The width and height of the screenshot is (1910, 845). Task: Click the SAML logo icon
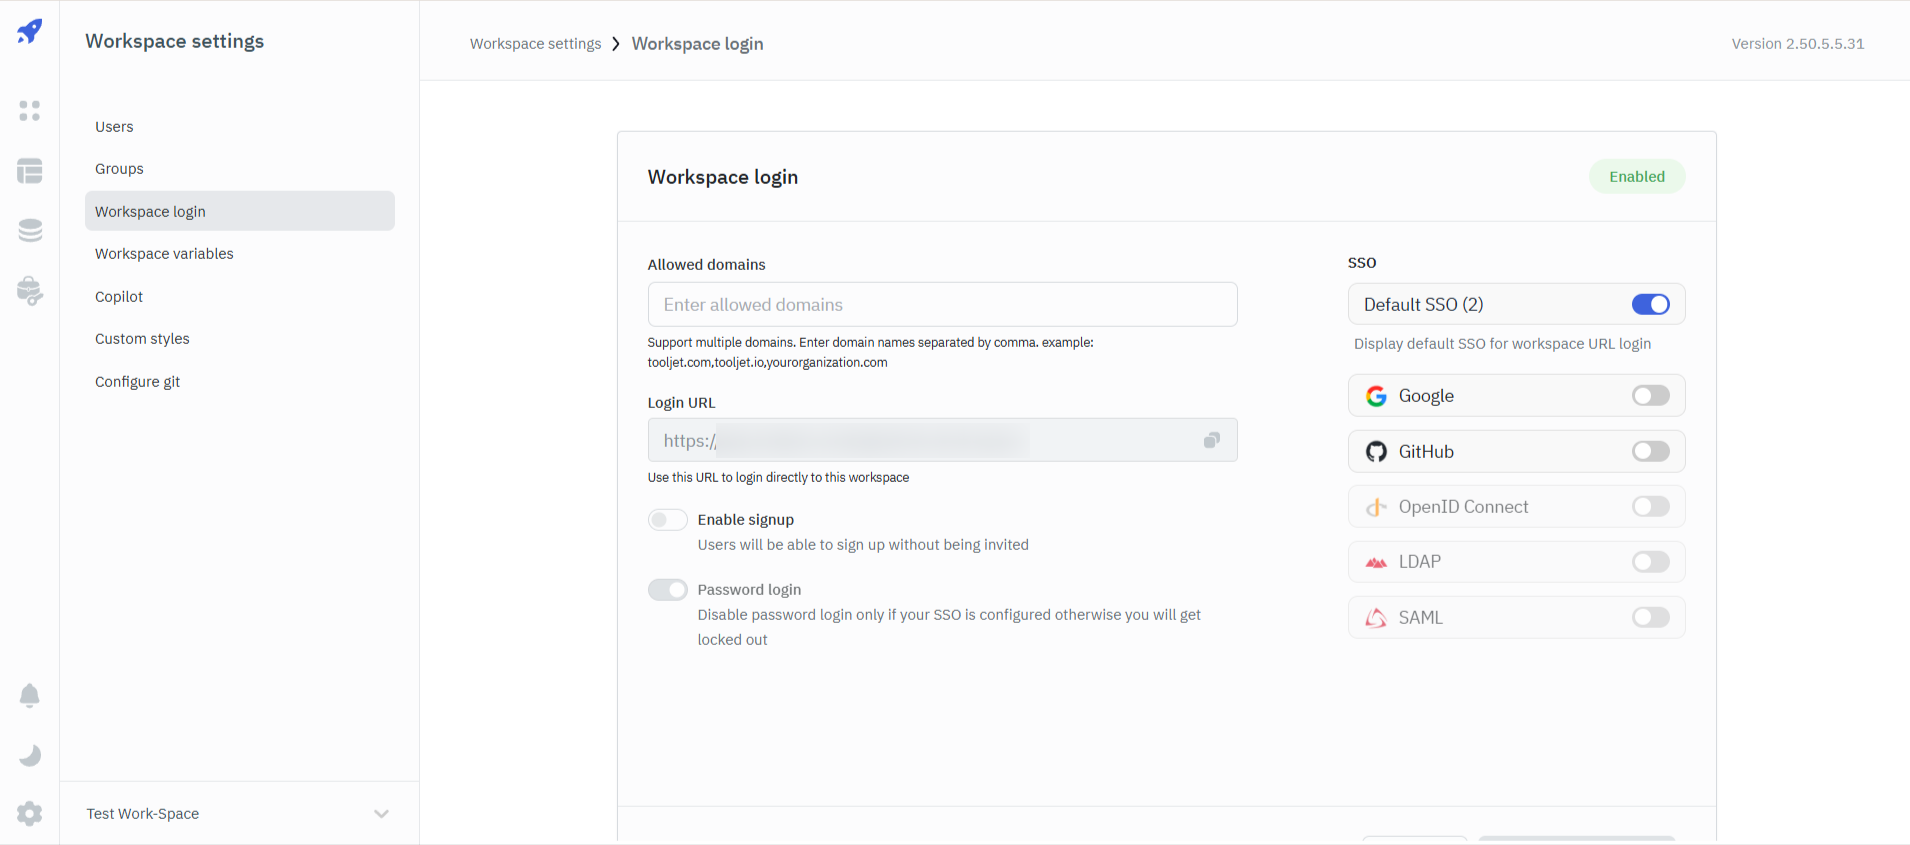point(1377,618)
